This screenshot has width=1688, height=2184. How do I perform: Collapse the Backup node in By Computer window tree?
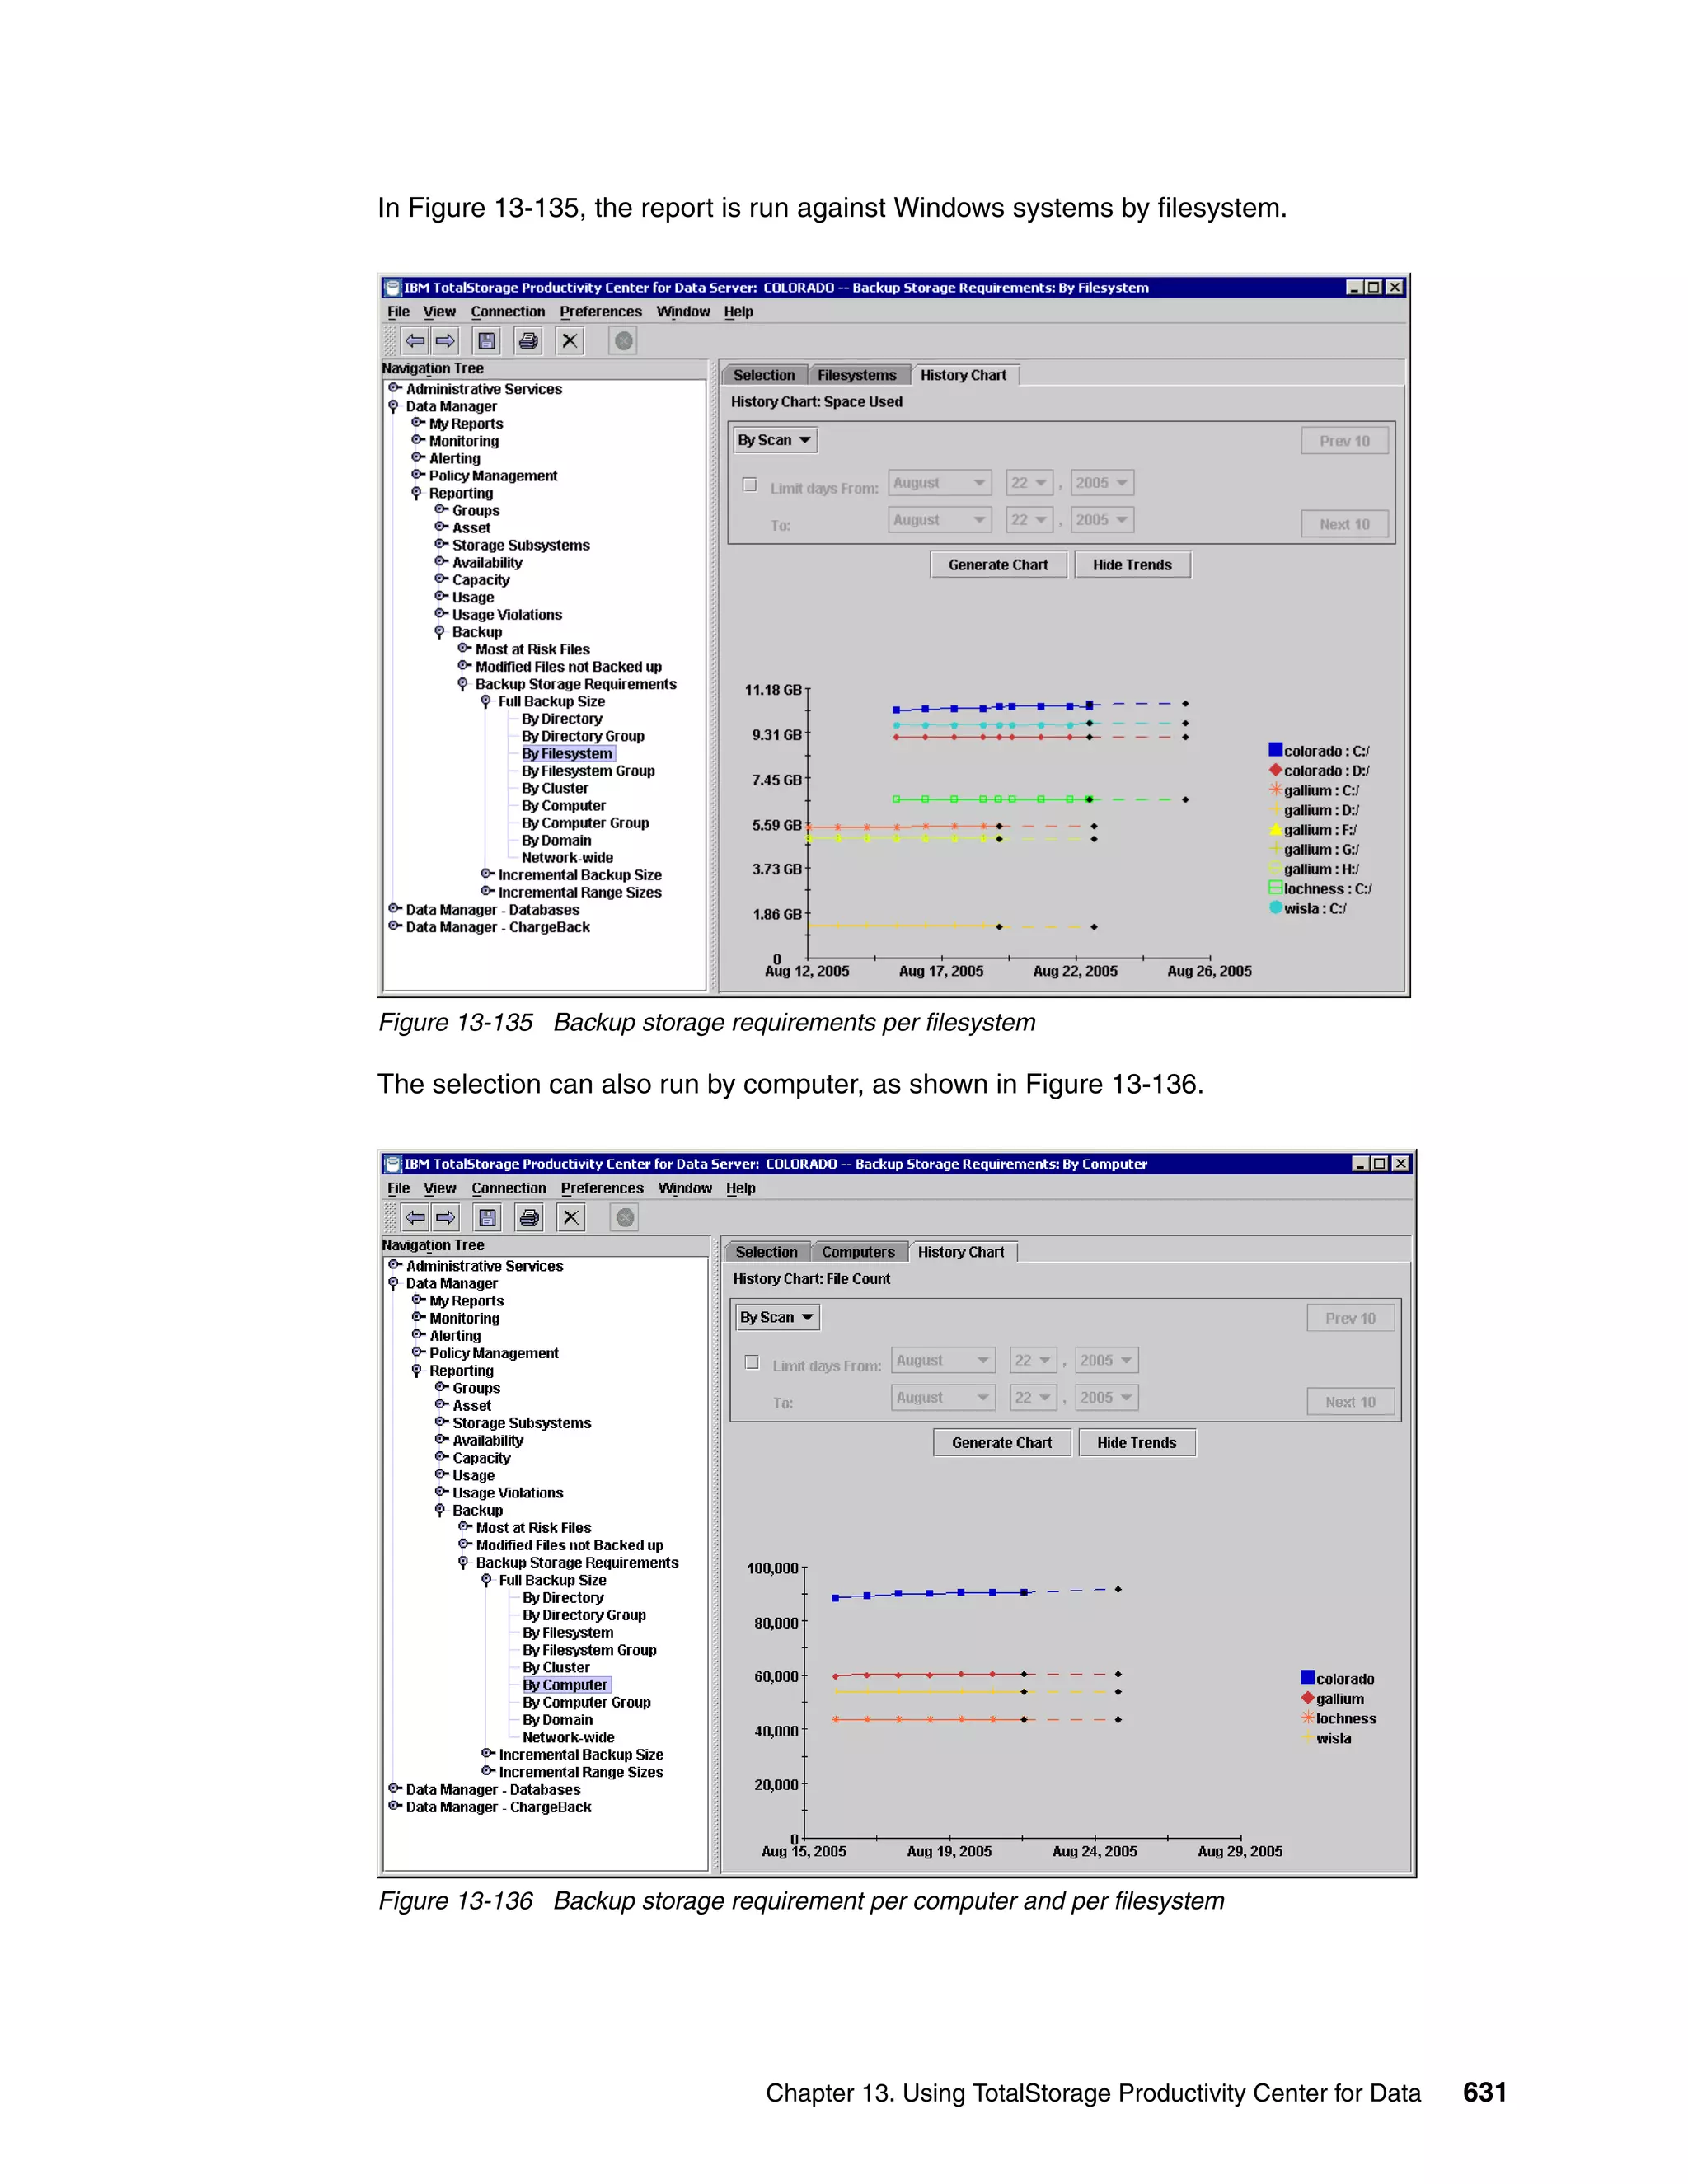pyautogui.click(x=440, y=1510)
